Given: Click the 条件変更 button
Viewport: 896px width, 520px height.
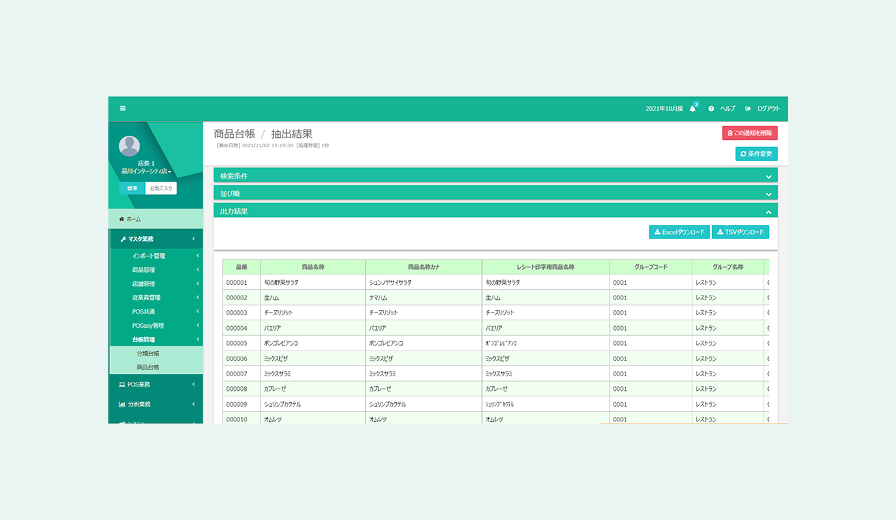Looking at the screenshot, I should tap(756, 154).
